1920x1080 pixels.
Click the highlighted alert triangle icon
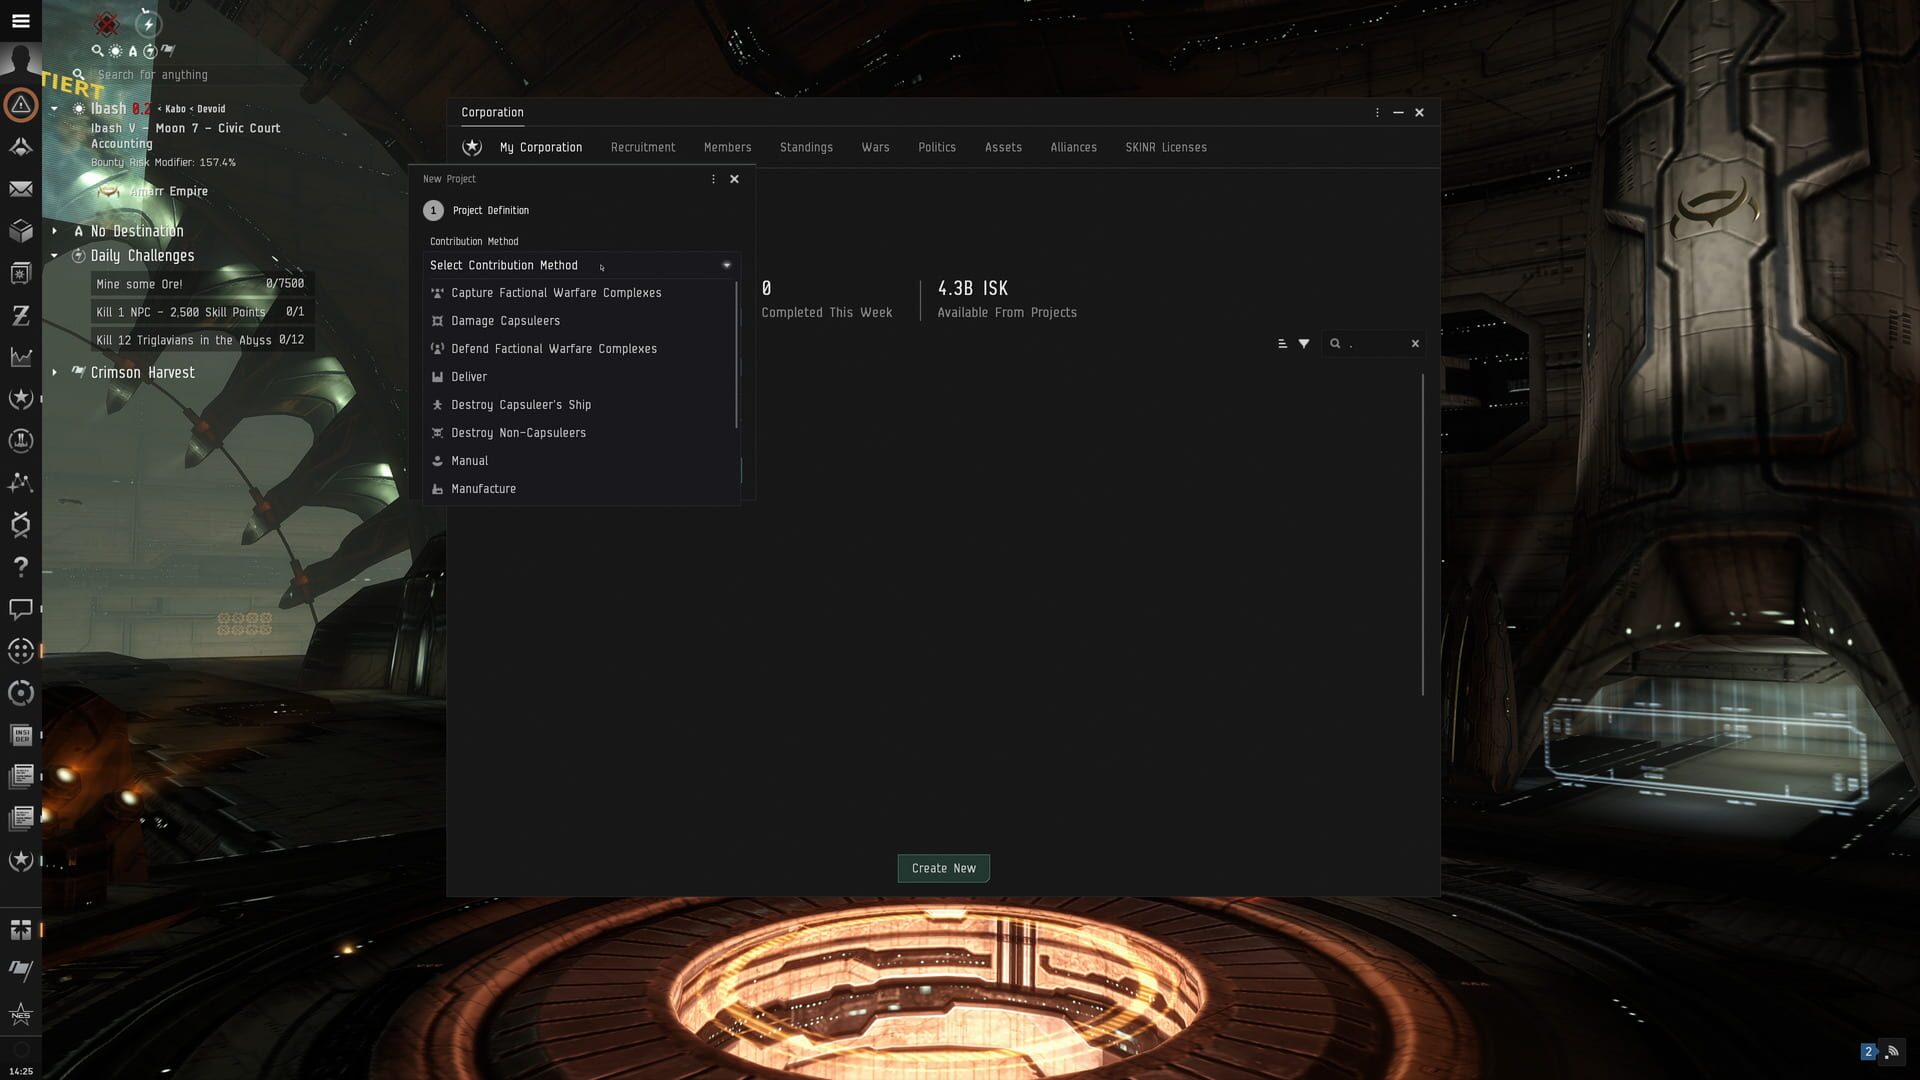[20, 104]
